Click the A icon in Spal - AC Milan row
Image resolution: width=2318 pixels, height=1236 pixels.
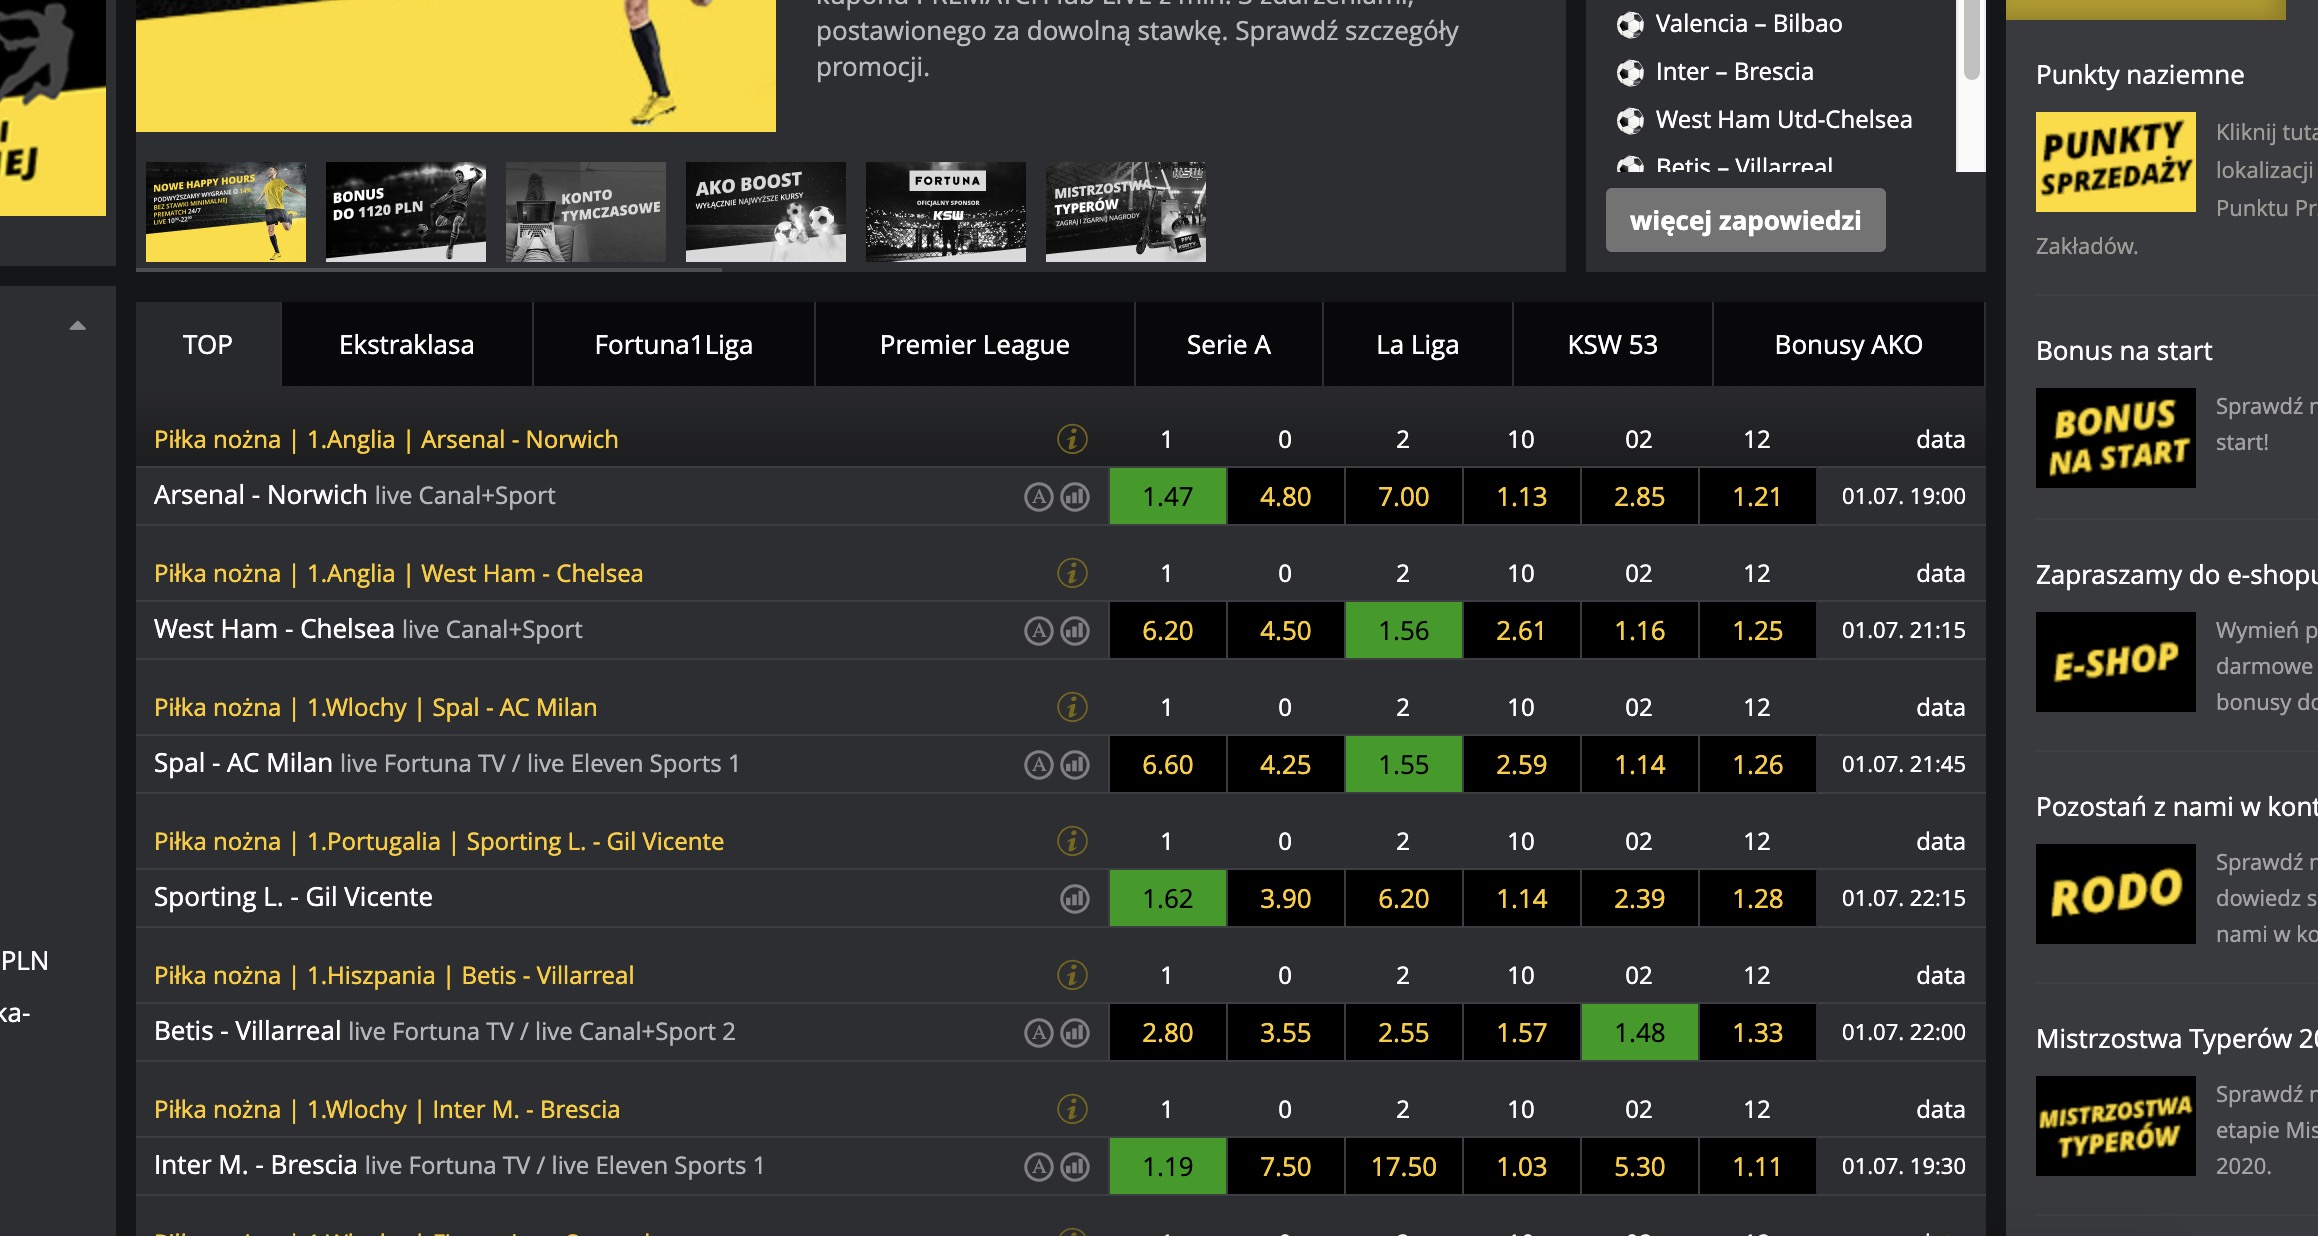(x=1039, y=765)
